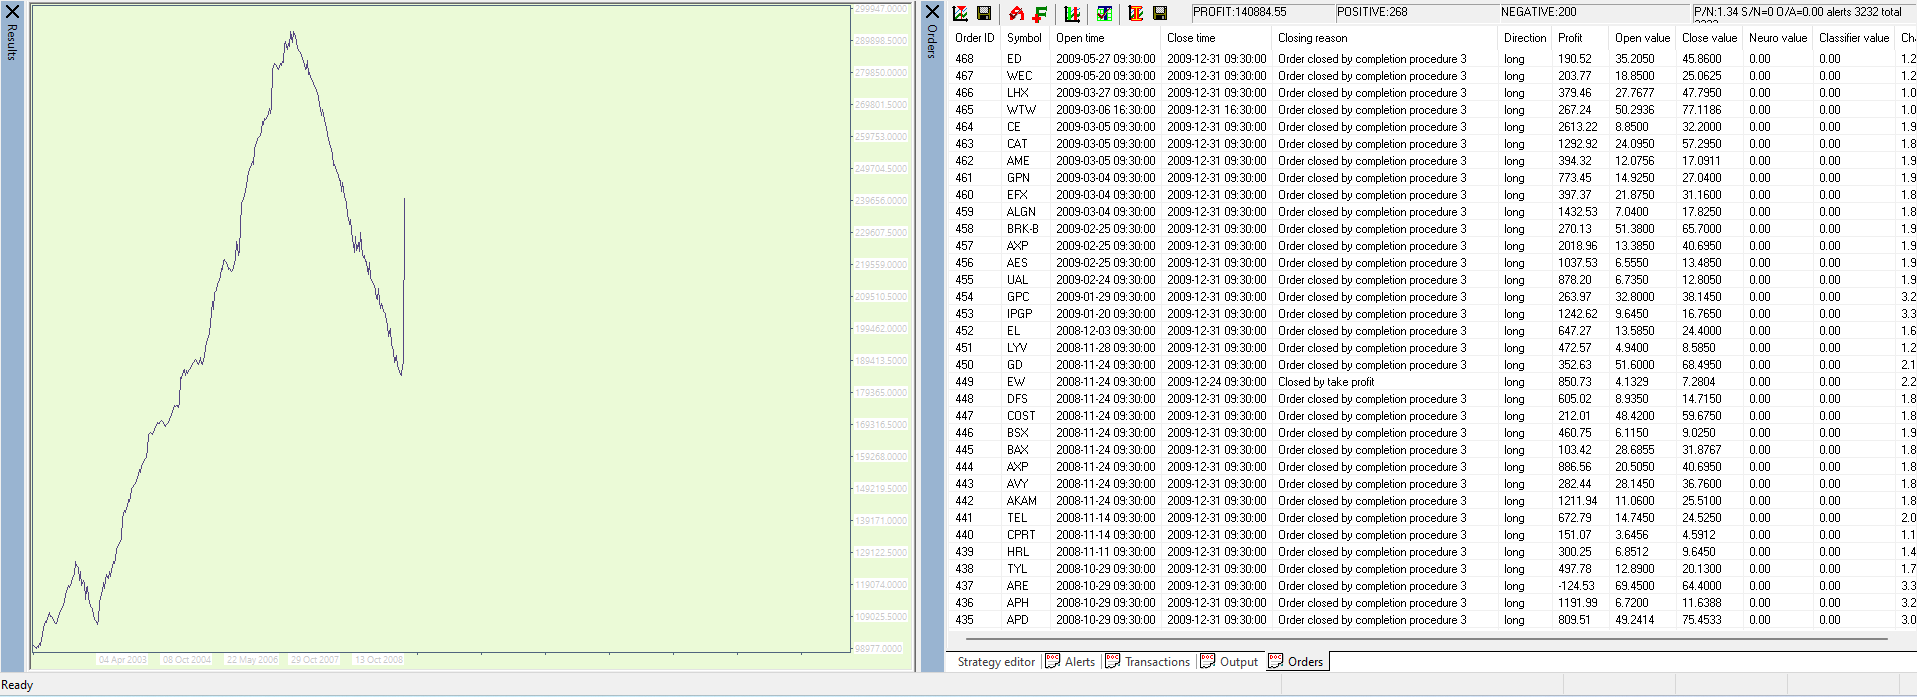Open the Transactions tab
The height and width of the screenshot is (697, 1917).
pyautogui.click(x=1156, y=662)
